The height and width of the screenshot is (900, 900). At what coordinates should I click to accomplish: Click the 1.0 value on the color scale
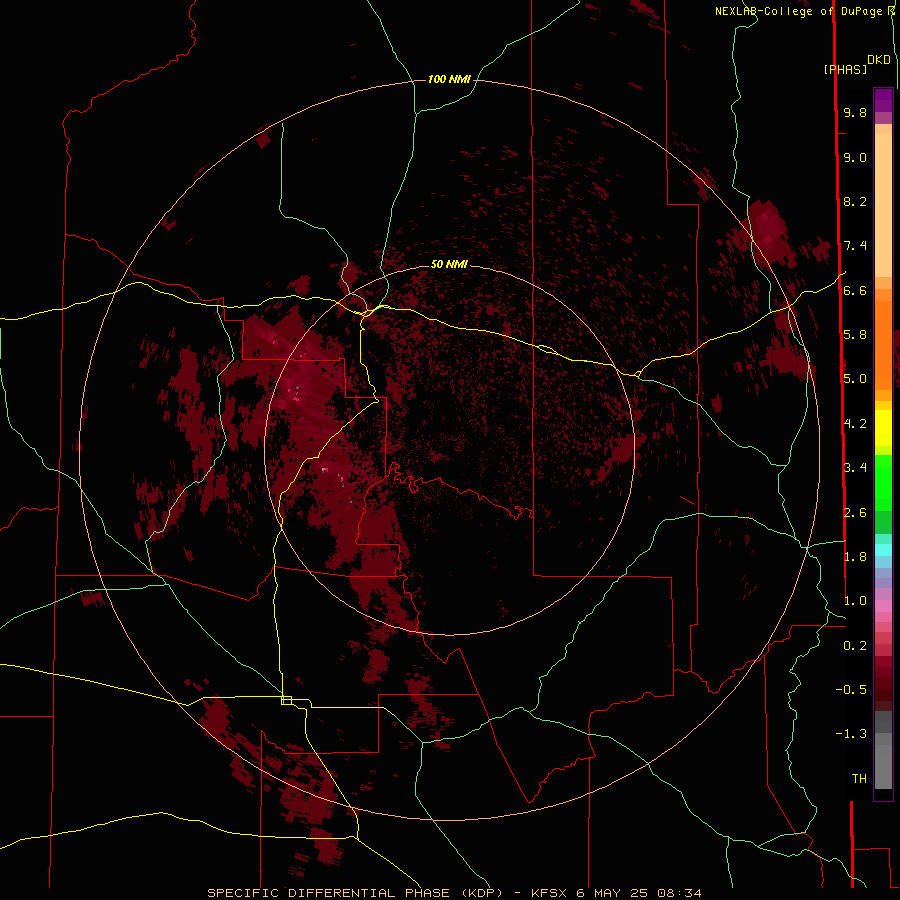[x=855, y=601]
